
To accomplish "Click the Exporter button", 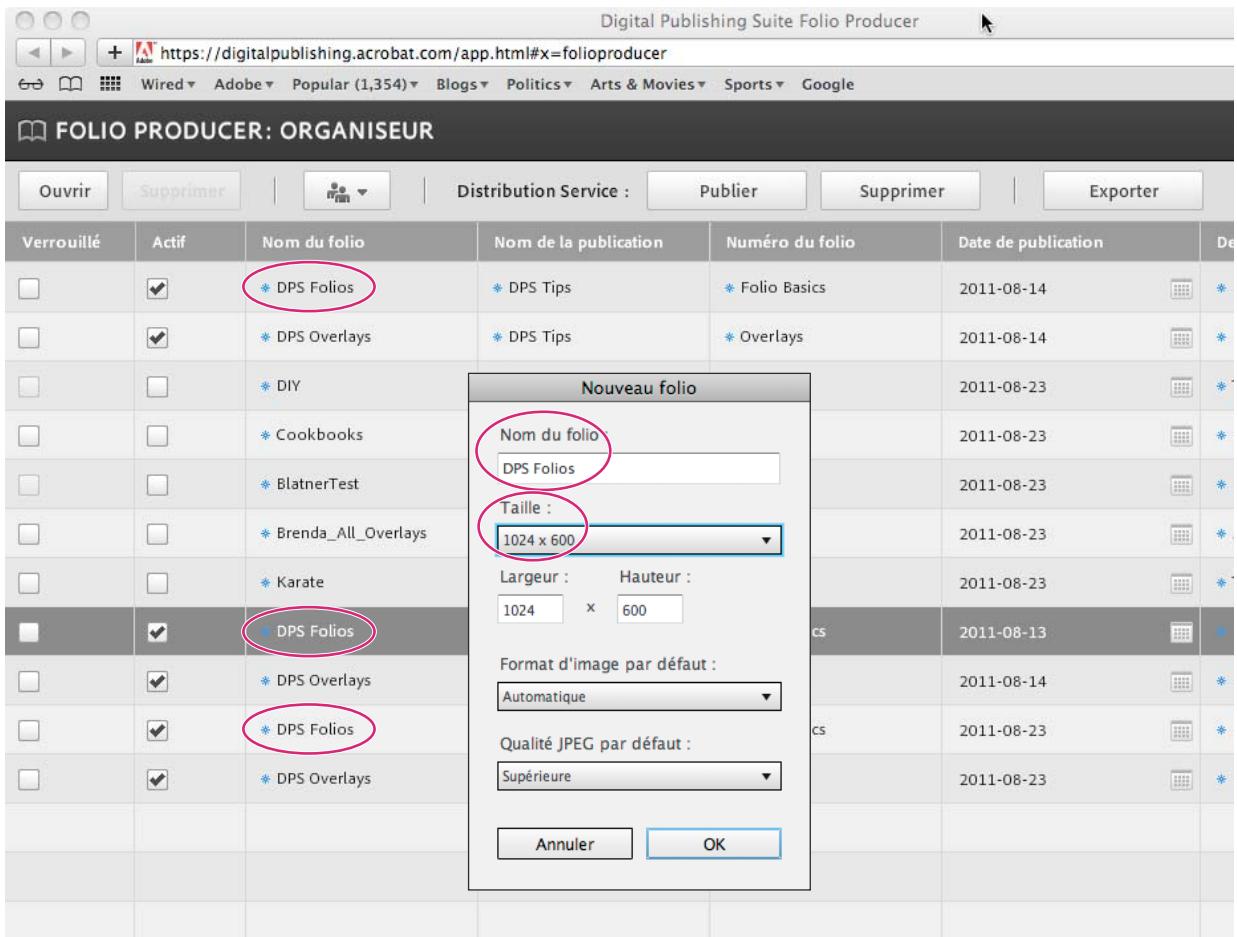I will tap(1124, 191).
